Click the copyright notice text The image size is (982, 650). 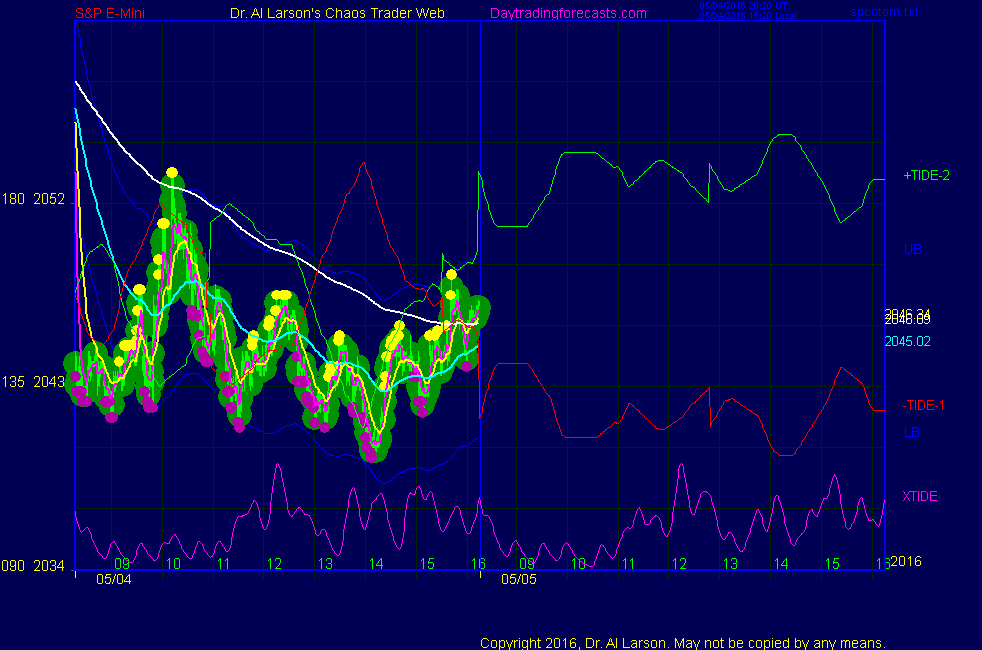click(x=683, y=643)
